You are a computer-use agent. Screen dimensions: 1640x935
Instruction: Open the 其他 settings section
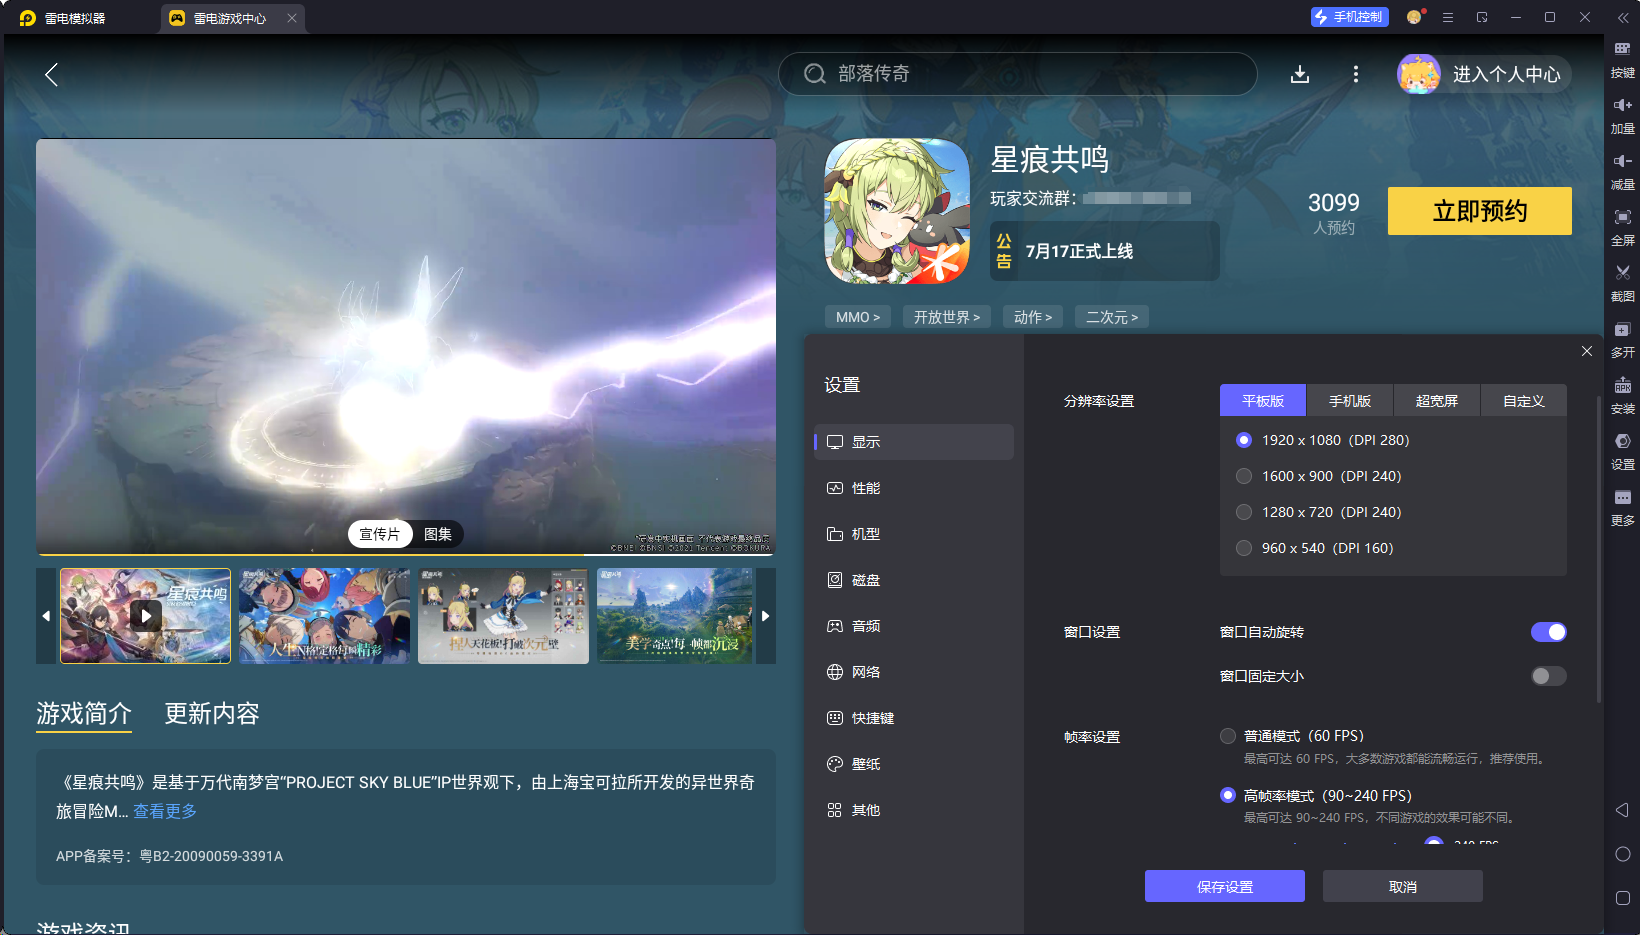pos(914,810)
